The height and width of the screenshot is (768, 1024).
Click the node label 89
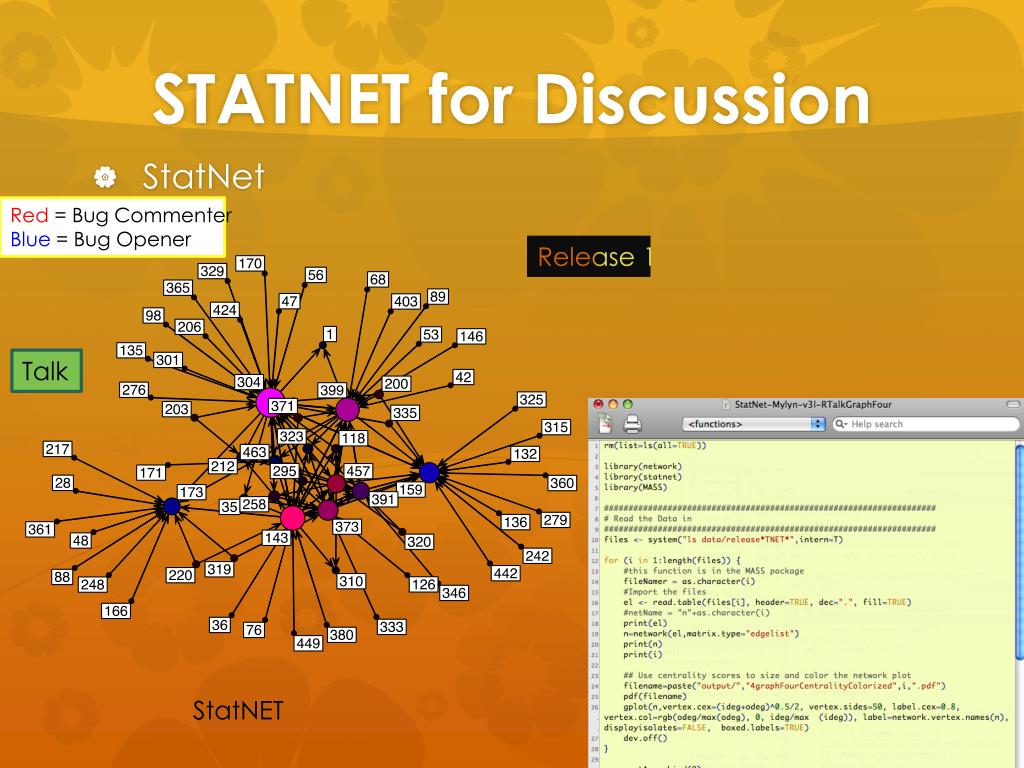(438, 296)
